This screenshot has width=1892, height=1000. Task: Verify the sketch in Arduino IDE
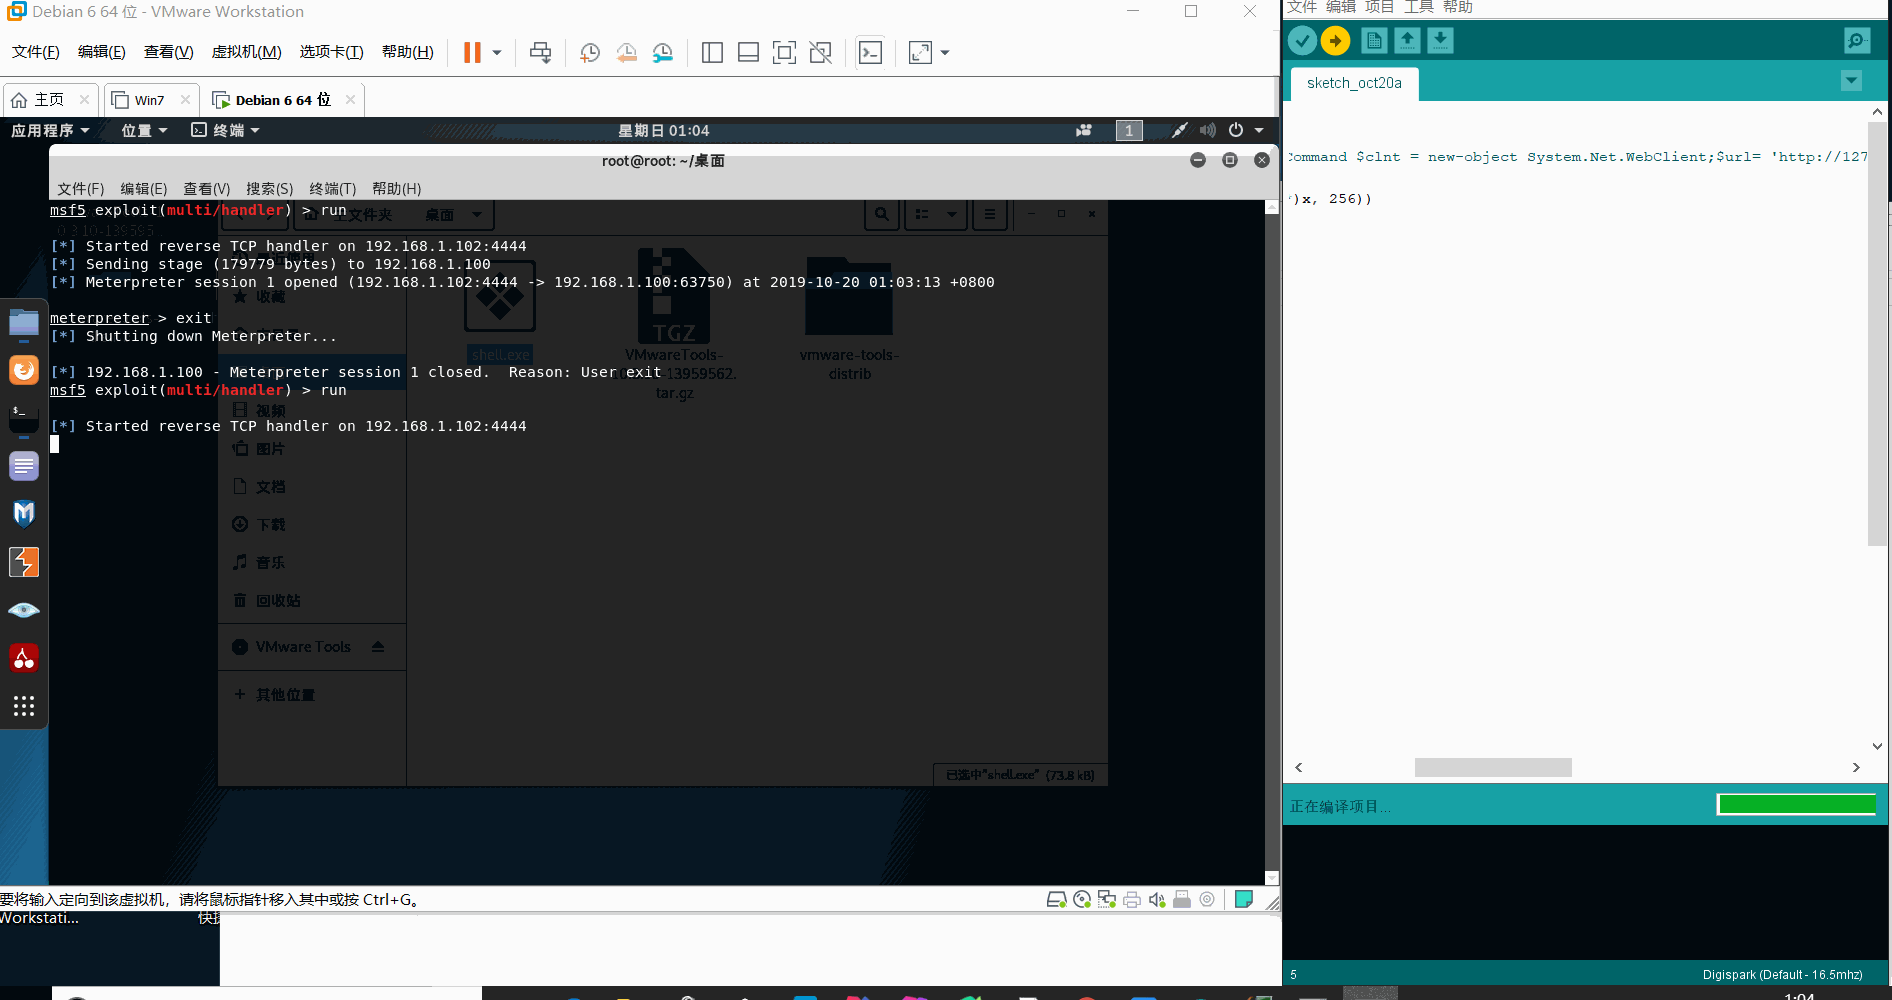[x=1302, y=40]
